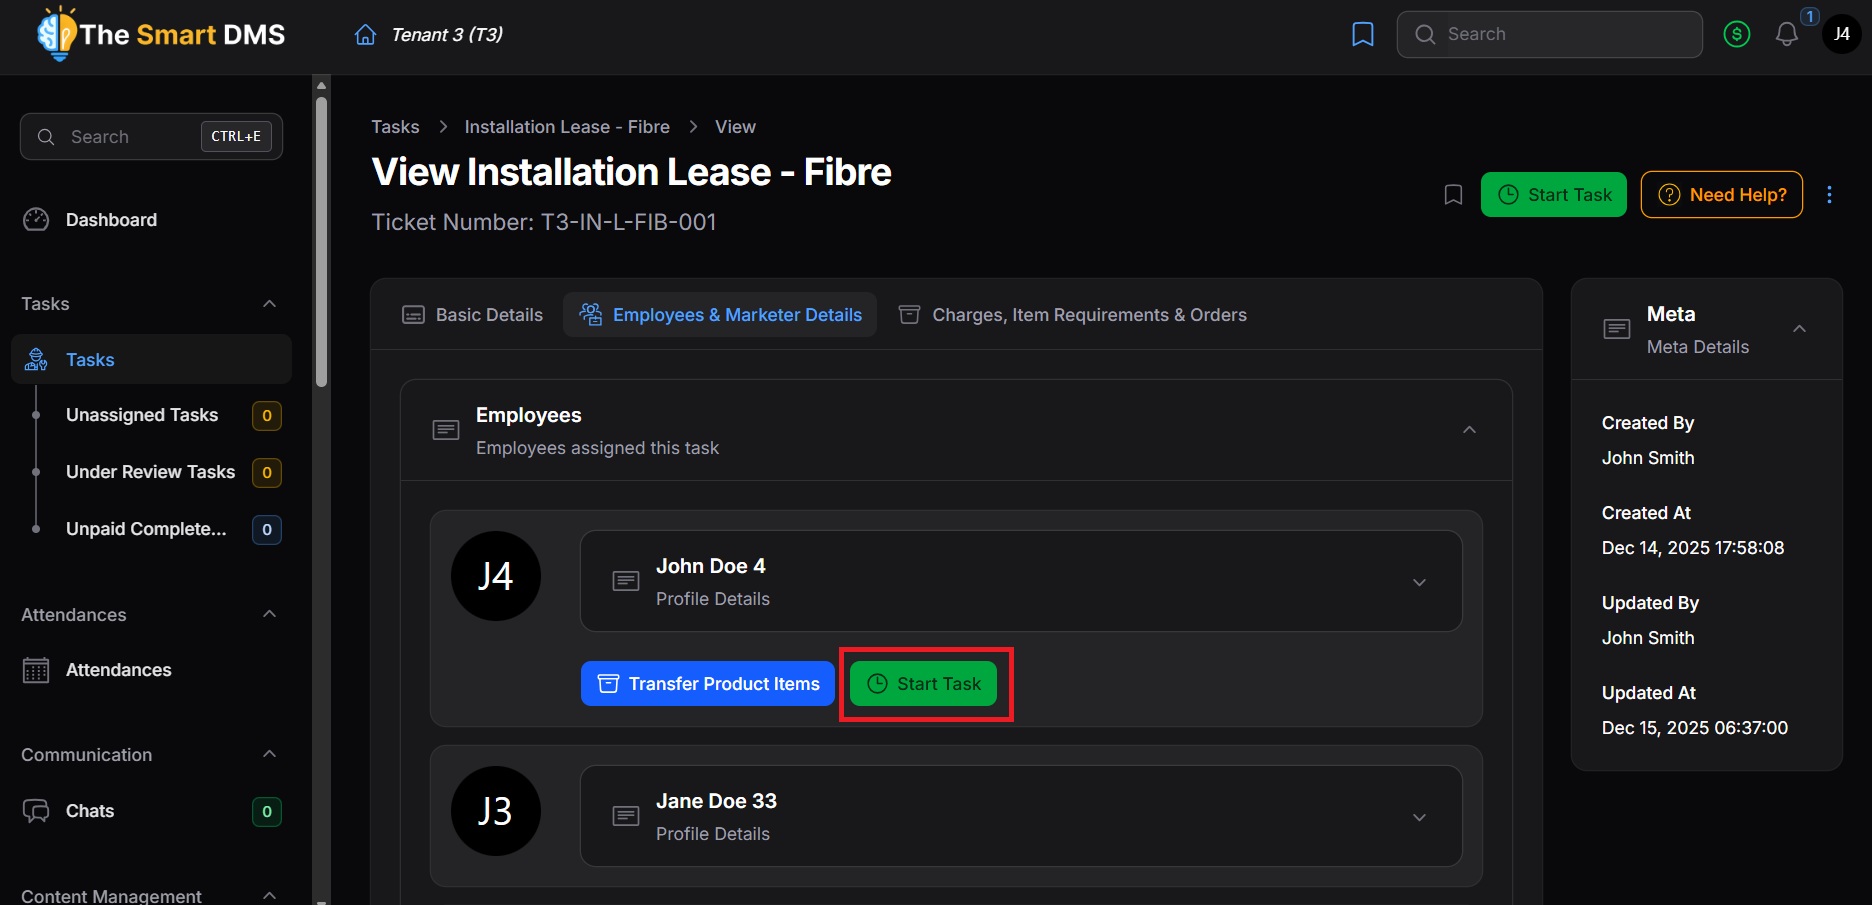Open the notifications bell
Viewport: 1872px width, 905px height.
[1787, 35]
